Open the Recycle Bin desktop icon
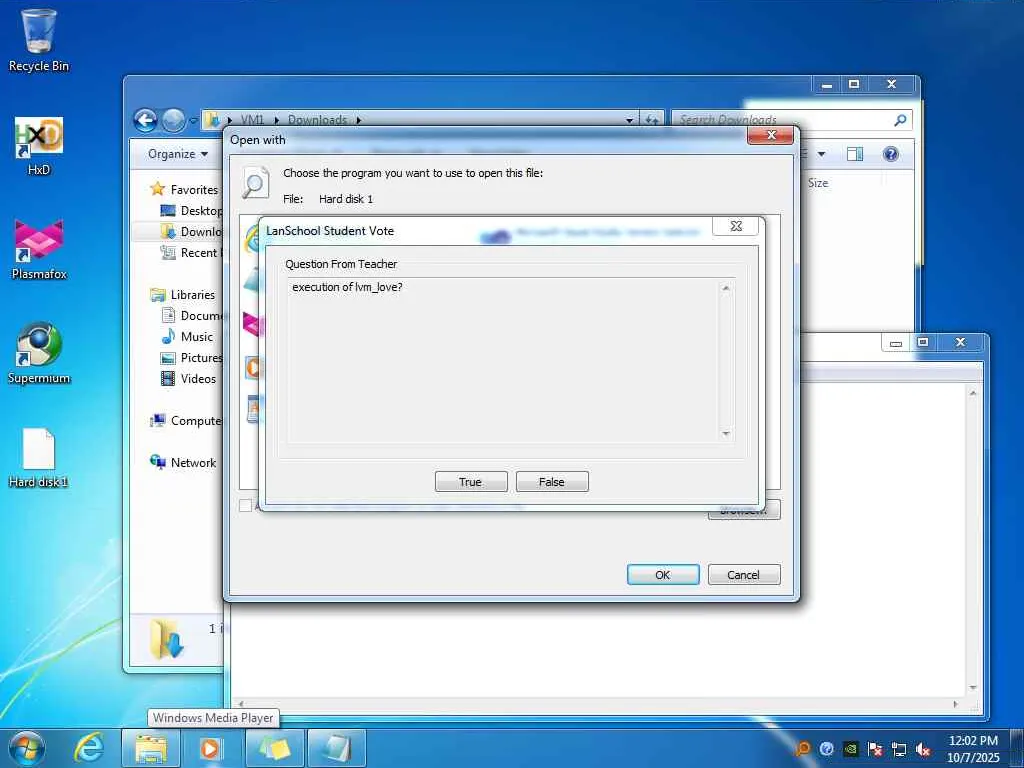 click(39, 40)
